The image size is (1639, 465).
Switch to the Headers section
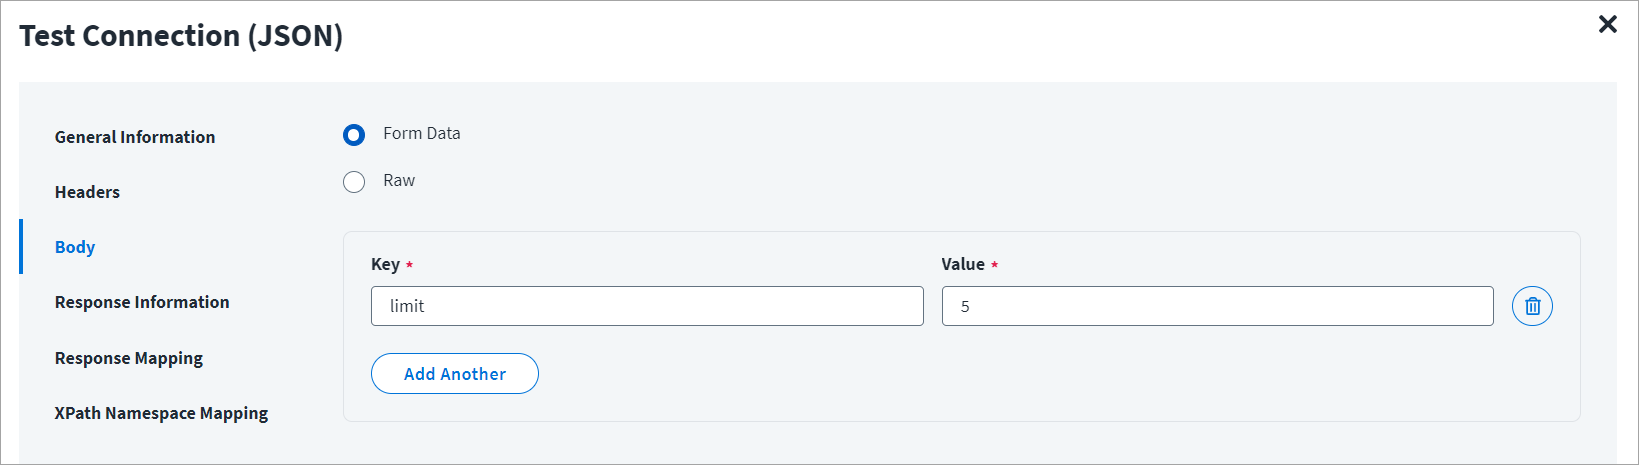tap(87, 192)
